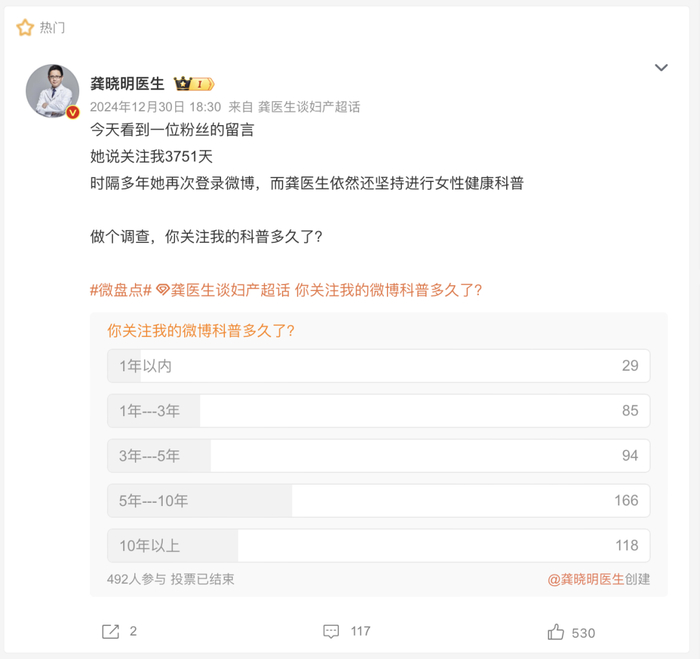Image resolution: width=700 pixels, height=659 pixels.
Task: Select the 1年以内 poll option
Action: (x=378, y=366)
